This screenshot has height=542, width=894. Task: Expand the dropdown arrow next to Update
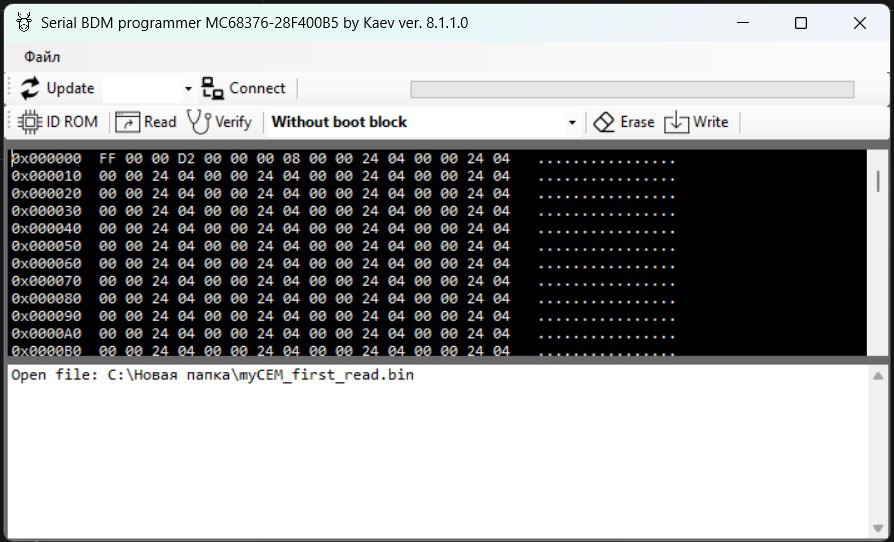click(x=188, y=89)
